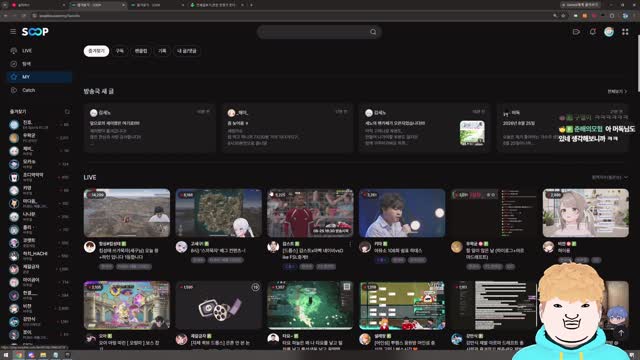Open the hamburger menu beside SOOP logo
Viewport: 640px width, 360px height.
pos(13,31)
